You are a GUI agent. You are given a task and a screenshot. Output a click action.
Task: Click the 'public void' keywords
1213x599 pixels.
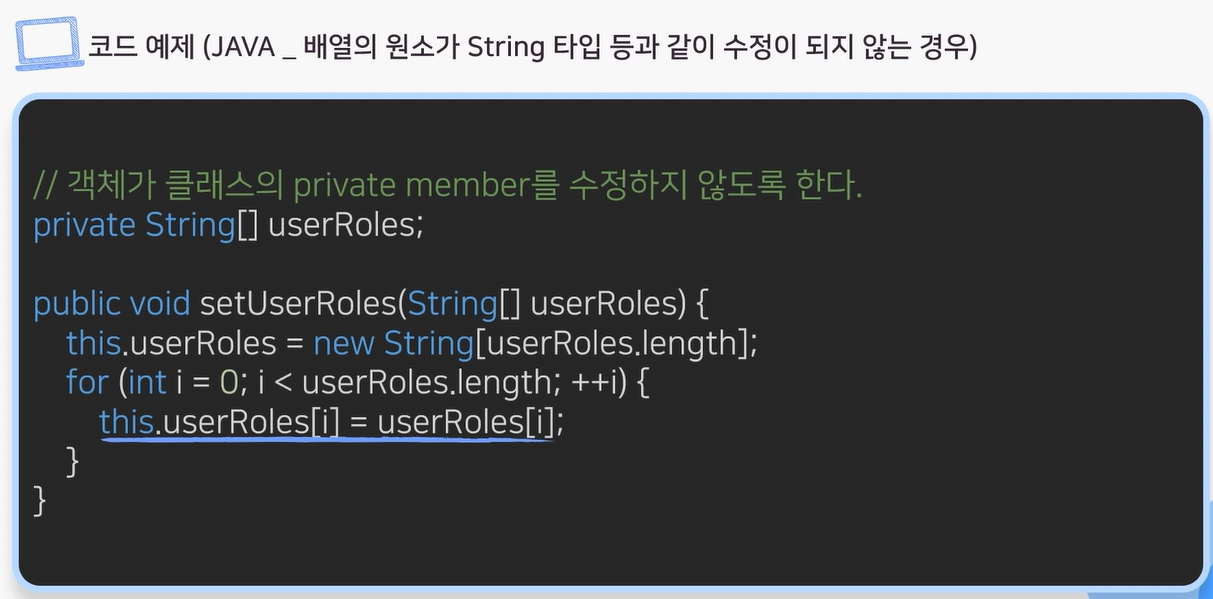pyautogui.click(x=112, y=303)
